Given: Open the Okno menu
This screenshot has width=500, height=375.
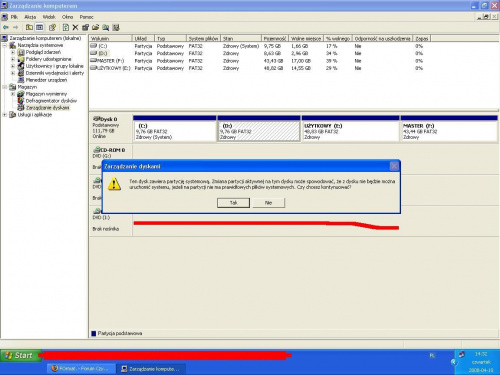Looking at the screenshot, I should click(x=67, y=17).
